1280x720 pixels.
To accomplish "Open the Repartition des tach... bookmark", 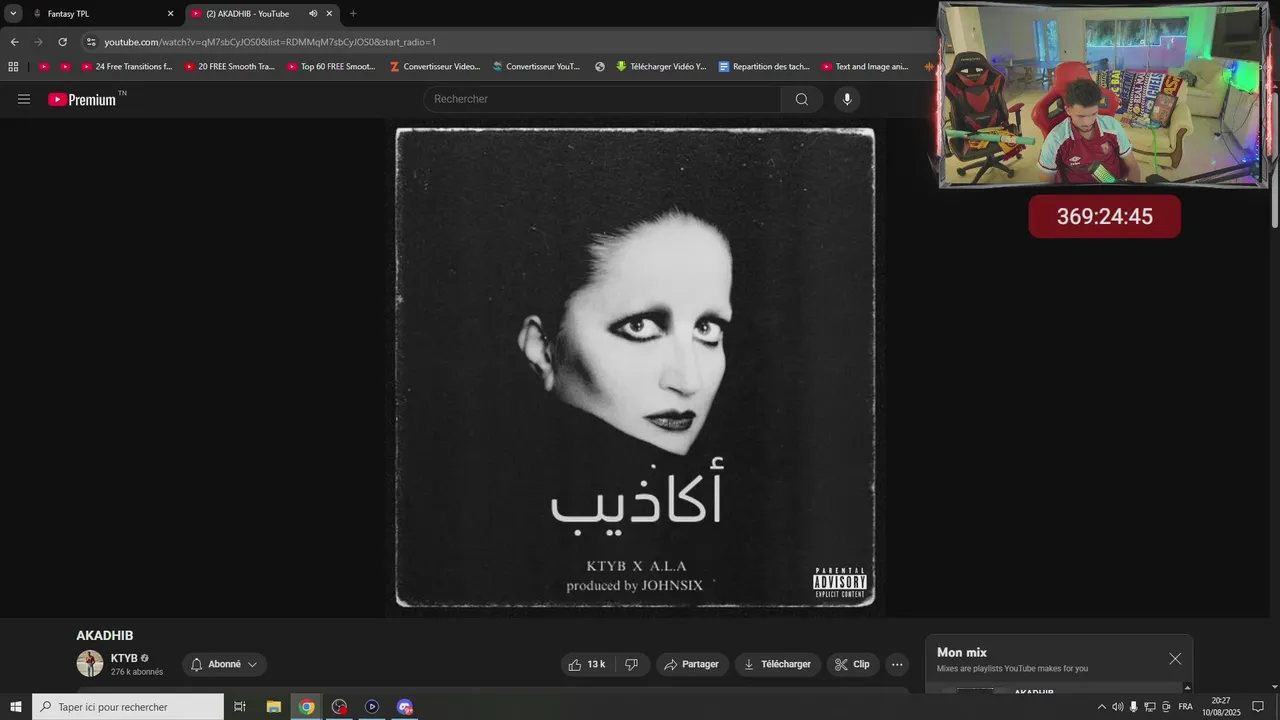I will coord(764,67).
